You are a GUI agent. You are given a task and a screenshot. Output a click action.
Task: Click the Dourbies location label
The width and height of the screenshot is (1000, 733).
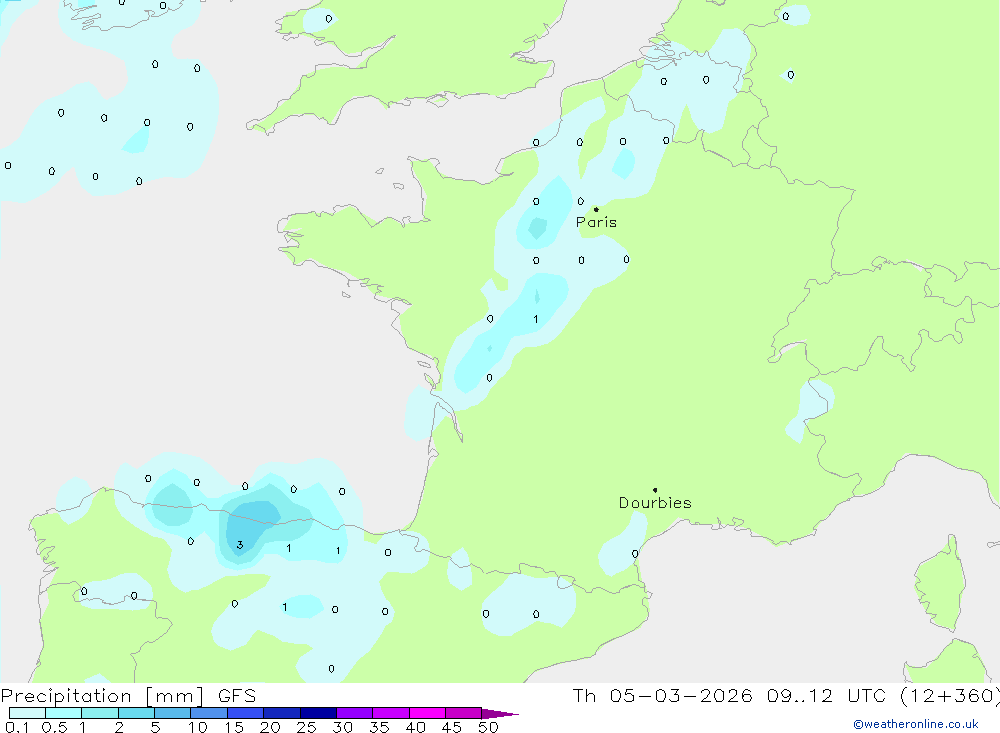655,503
